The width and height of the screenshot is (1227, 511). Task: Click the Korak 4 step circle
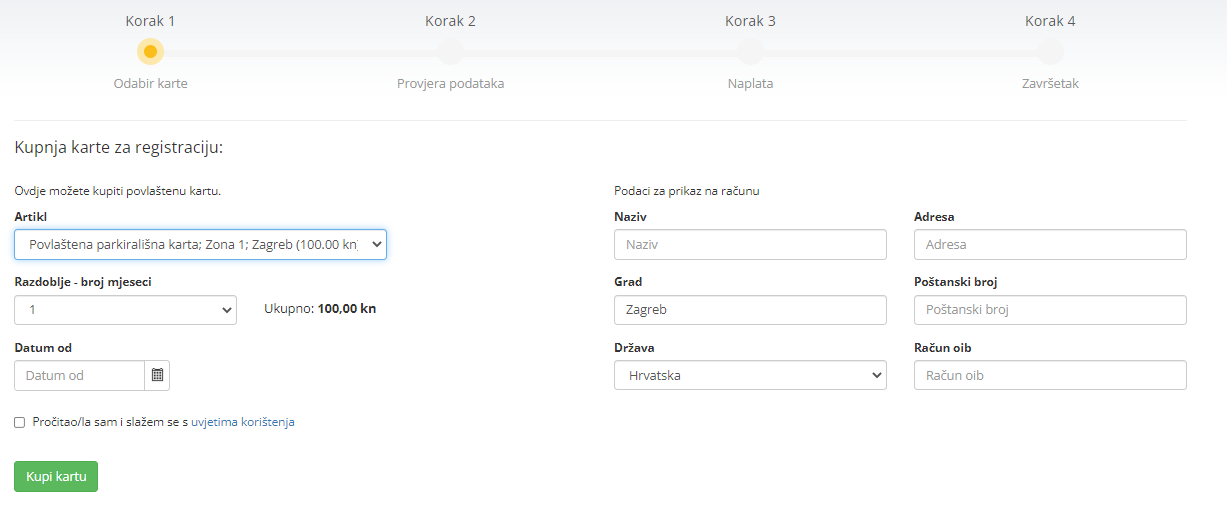click(x=1050, y=51)
